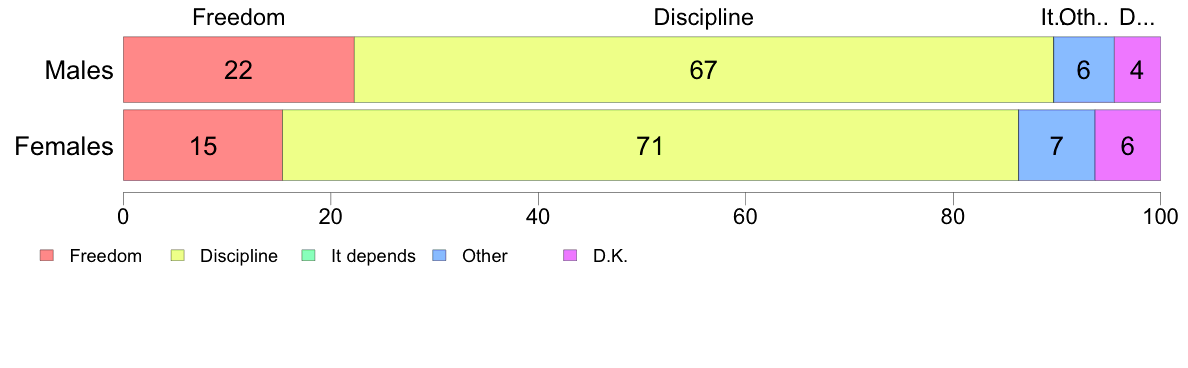Click the red Freedom legend swatch
This screenshot has height=368, width=1188.
coord(46,256)
